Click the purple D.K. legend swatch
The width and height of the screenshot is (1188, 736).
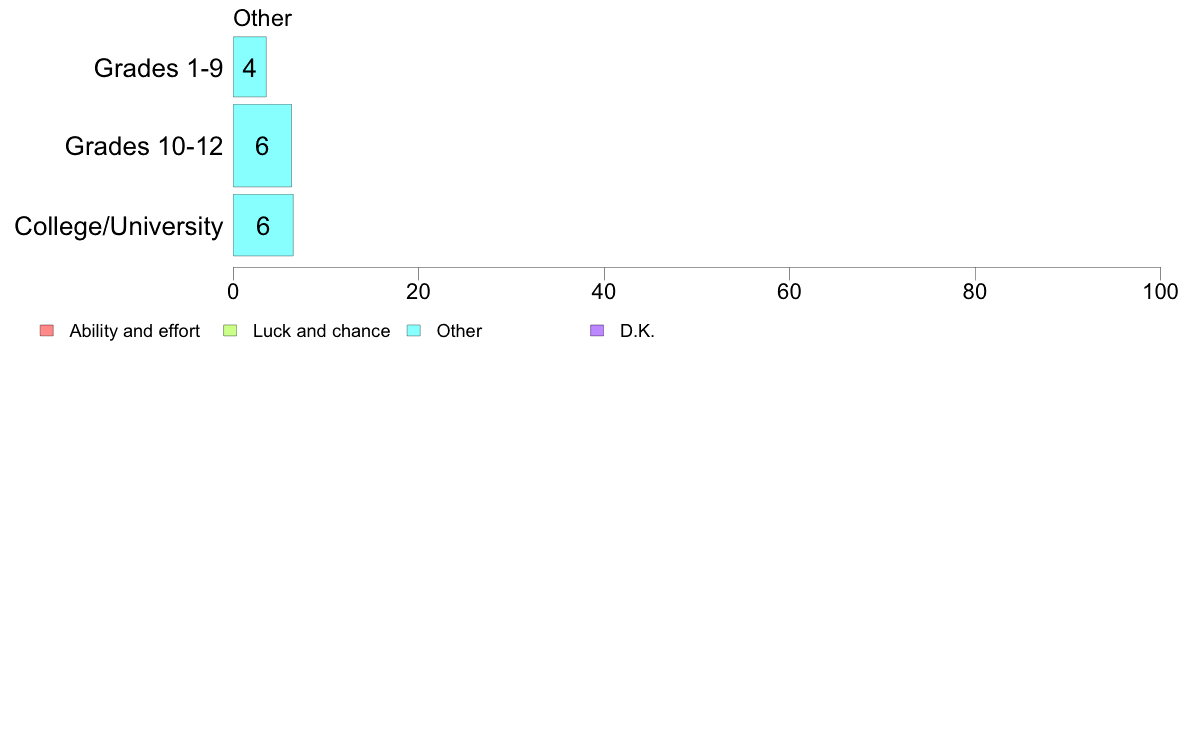597,331
